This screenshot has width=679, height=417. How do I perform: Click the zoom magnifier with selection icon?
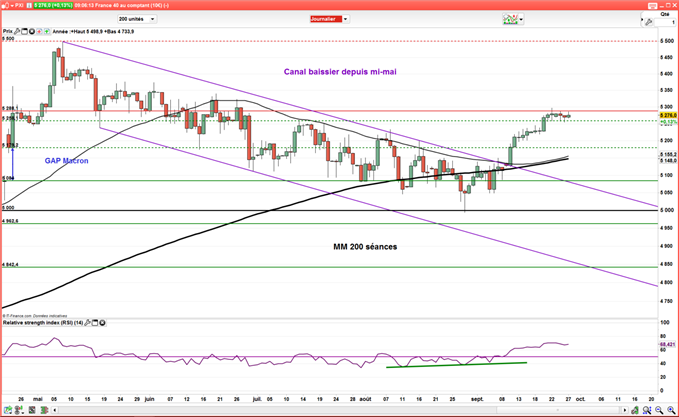tap(647, 410)
